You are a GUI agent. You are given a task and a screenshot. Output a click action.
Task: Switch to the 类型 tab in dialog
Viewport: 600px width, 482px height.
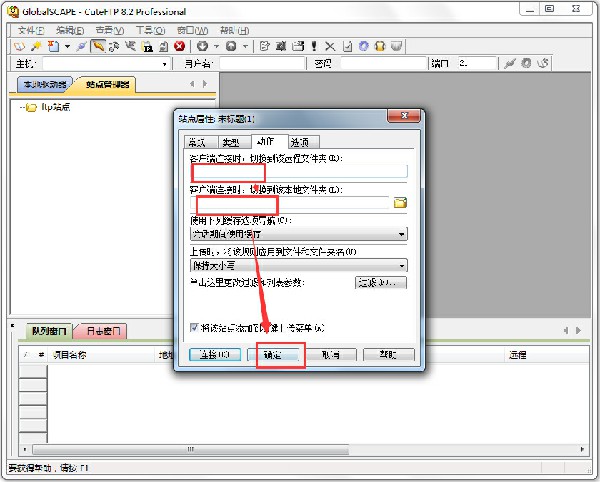(231, 142)
